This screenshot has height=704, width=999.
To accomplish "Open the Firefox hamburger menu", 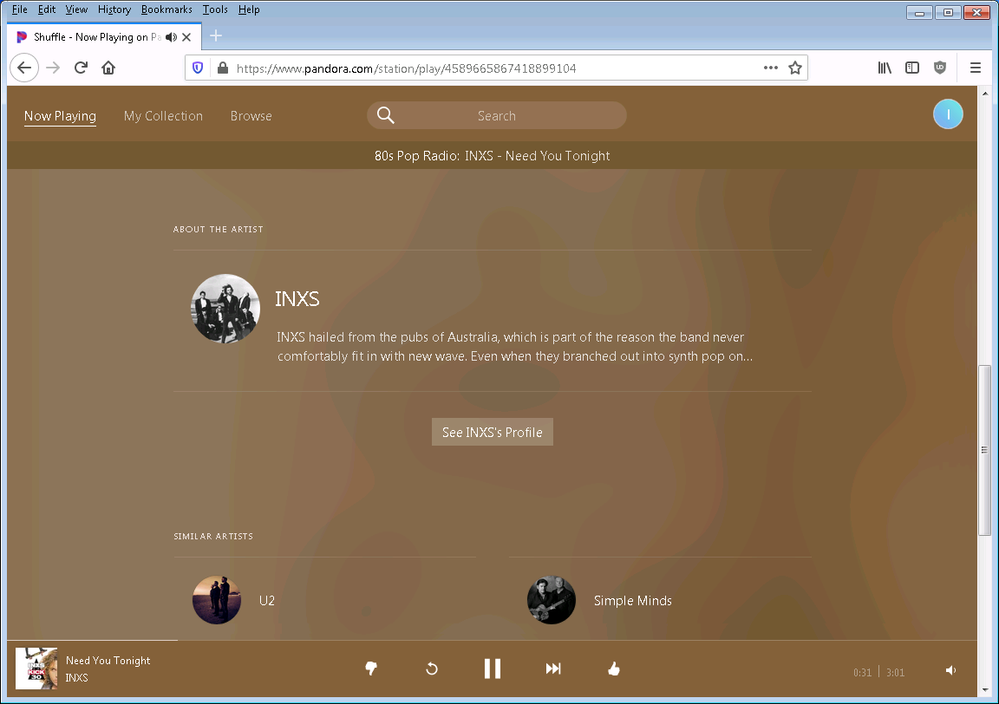I will [975, 68].
